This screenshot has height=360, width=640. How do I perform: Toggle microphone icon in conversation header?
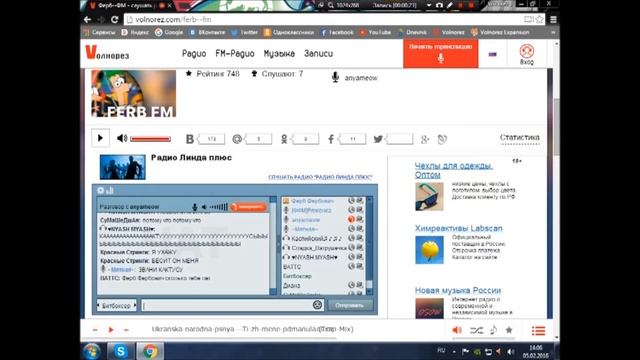click(195, 207)
